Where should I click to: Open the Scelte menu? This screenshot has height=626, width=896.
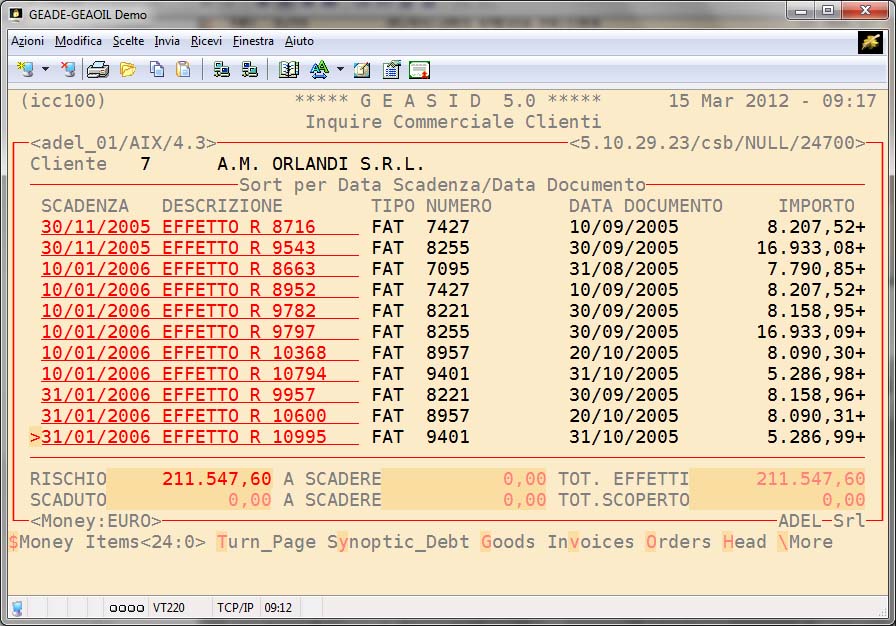point(128,41)
